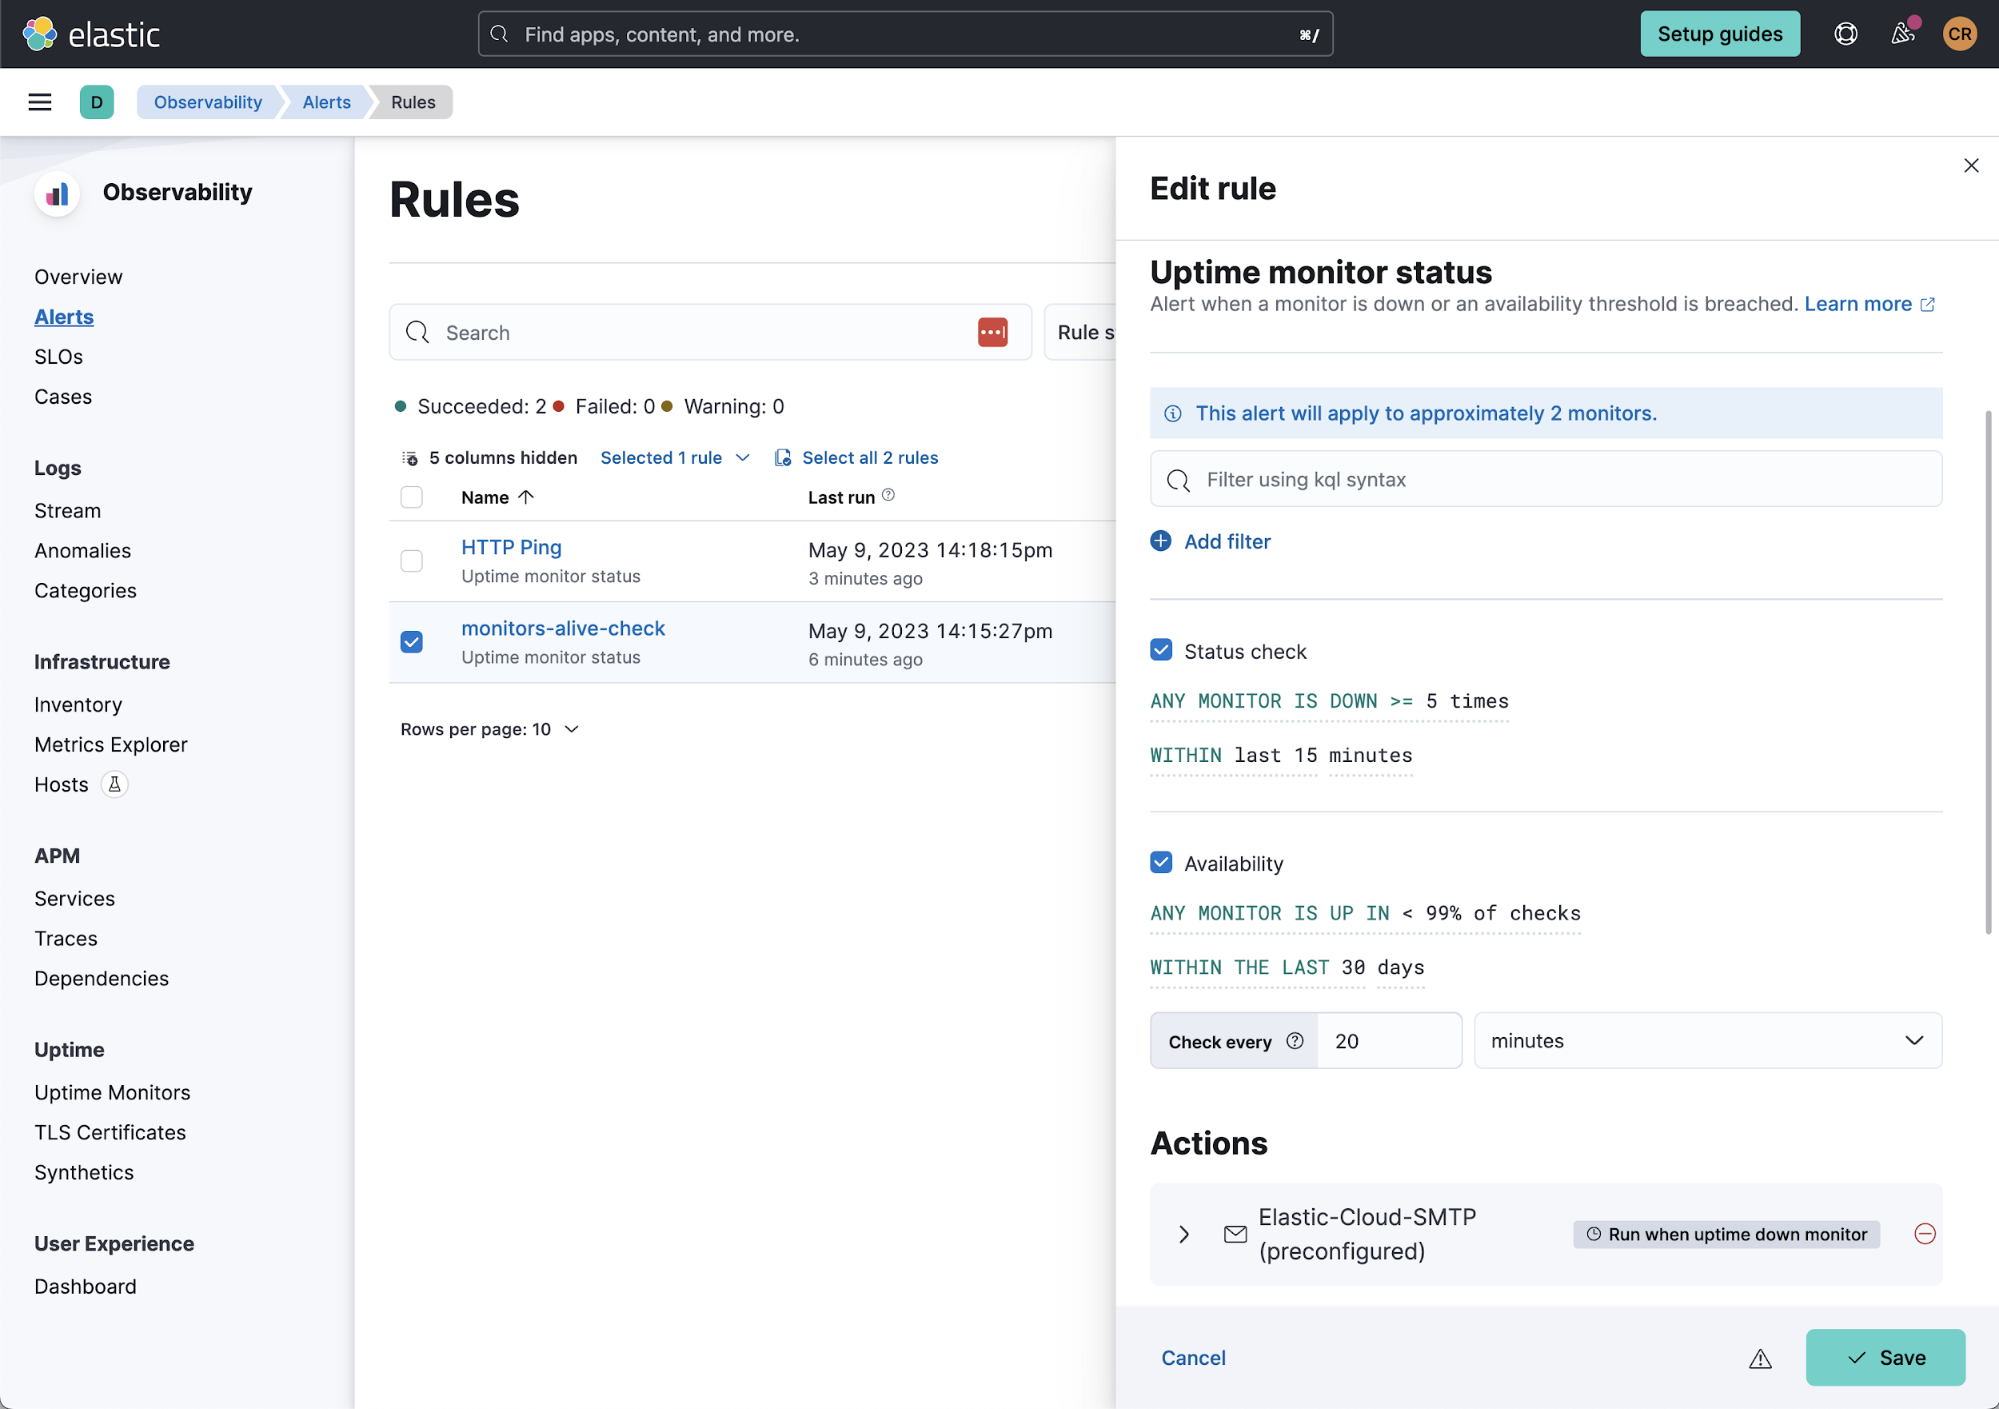Click the filter icon next to search bar

tap(993, 331)
